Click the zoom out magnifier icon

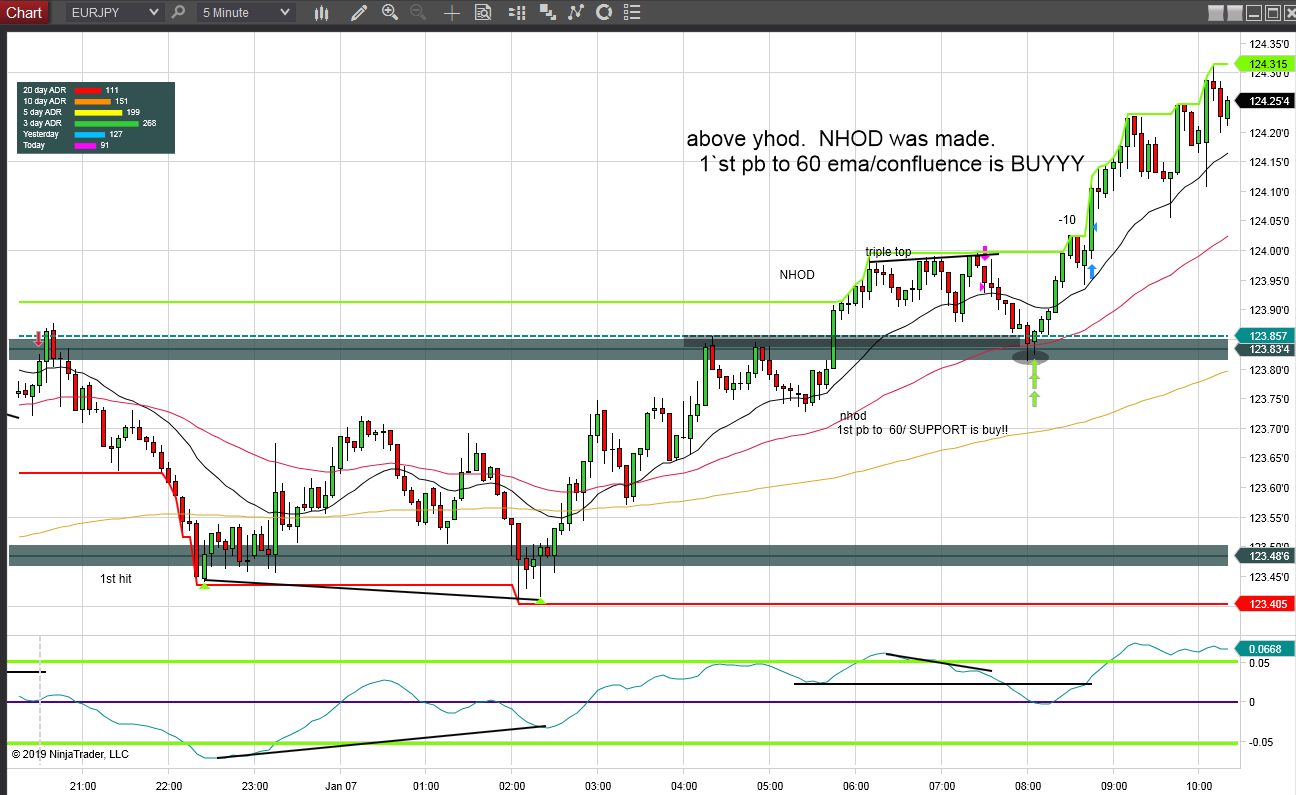[x=418, y=13]
